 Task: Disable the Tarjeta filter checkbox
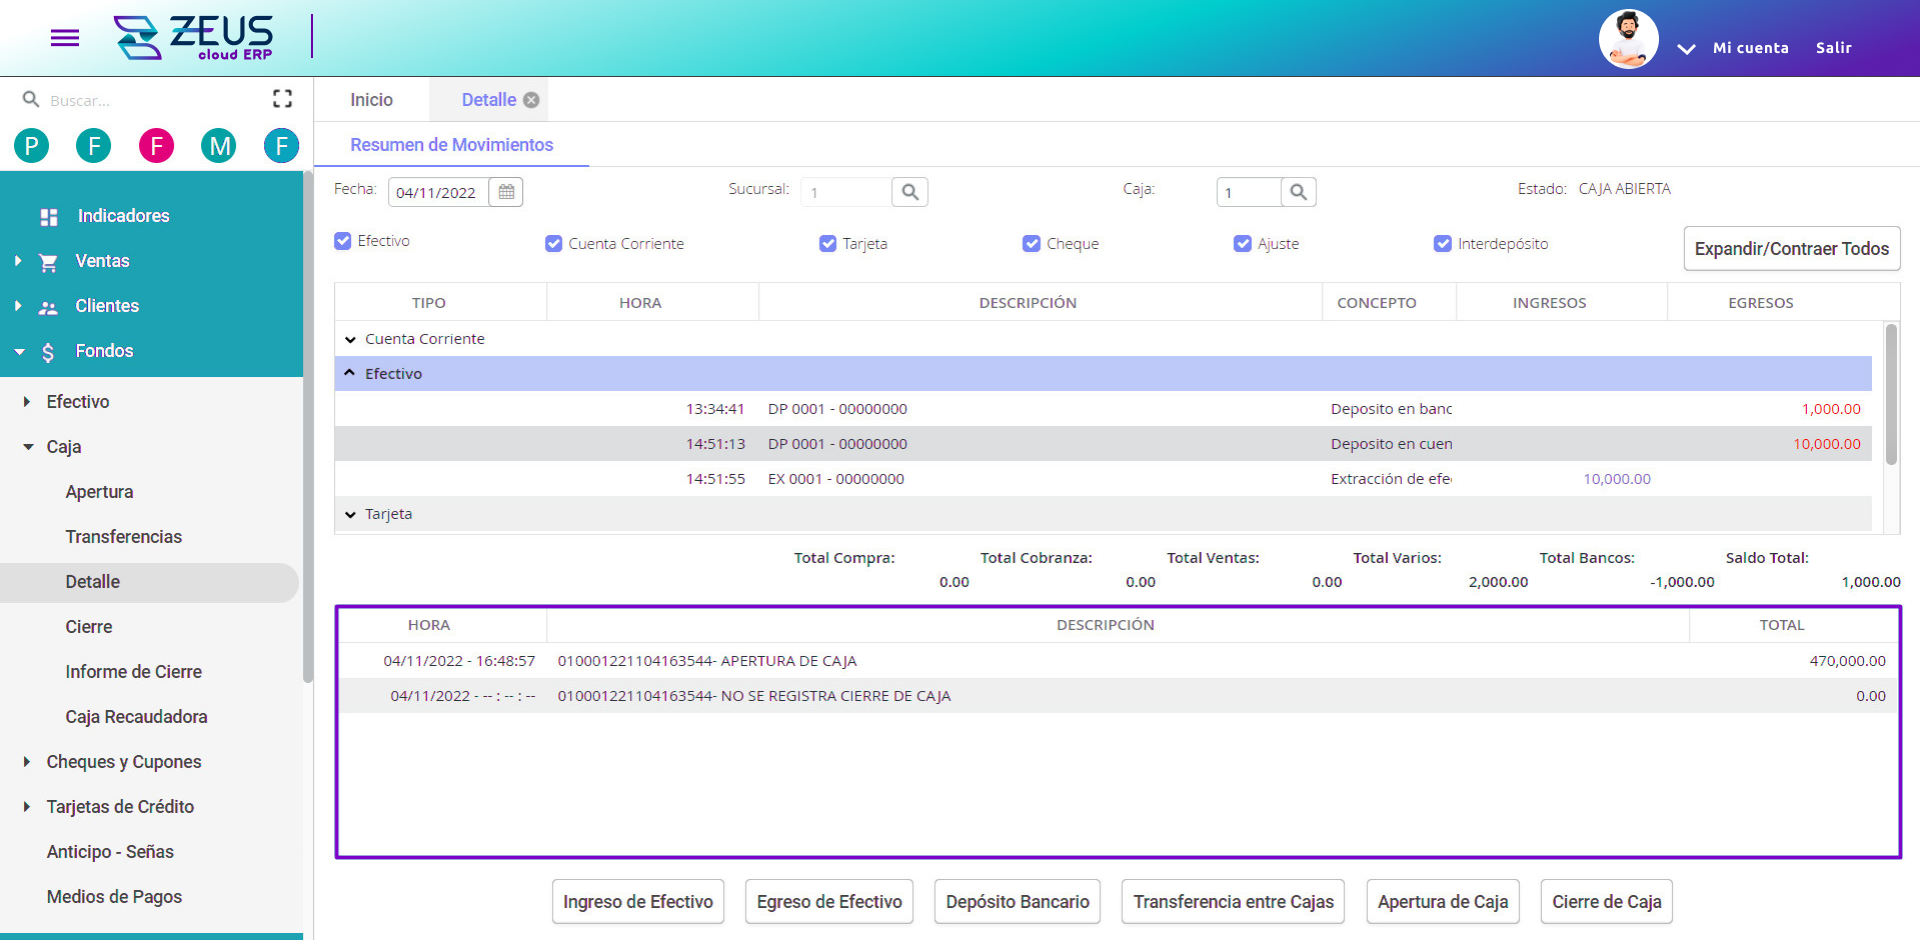pos(827,243)
